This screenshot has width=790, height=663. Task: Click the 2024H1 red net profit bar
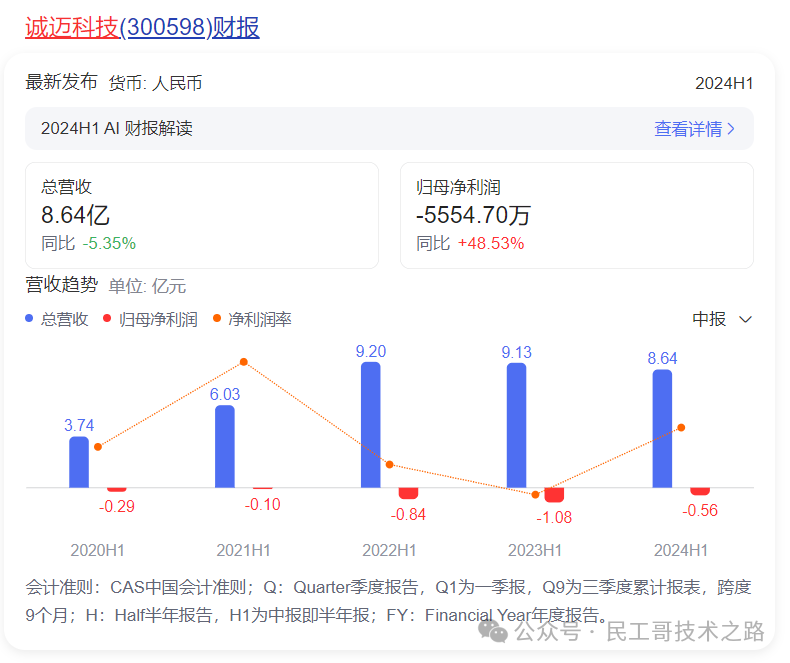(x=700, y=491)
